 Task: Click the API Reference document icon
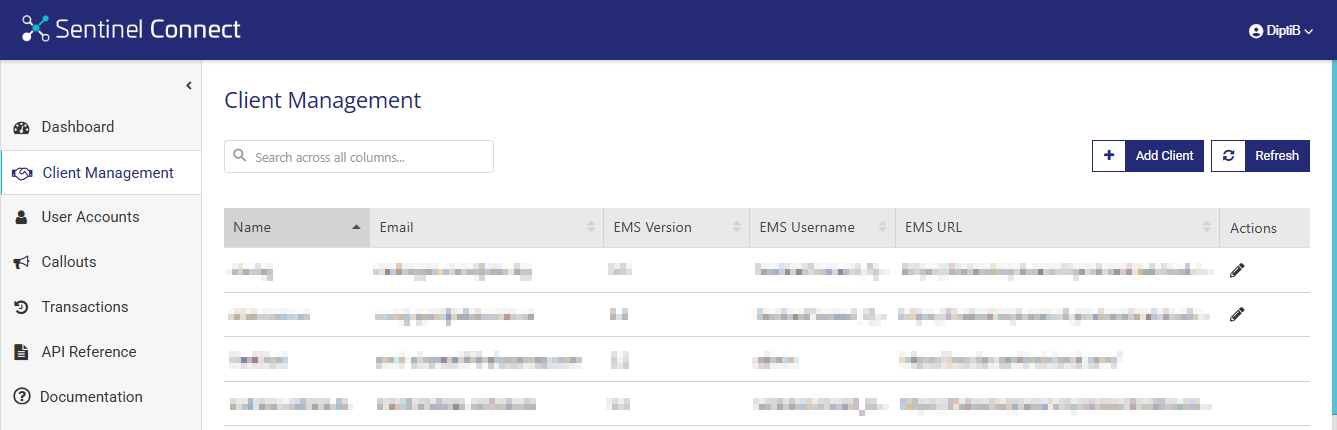[21, 352]
